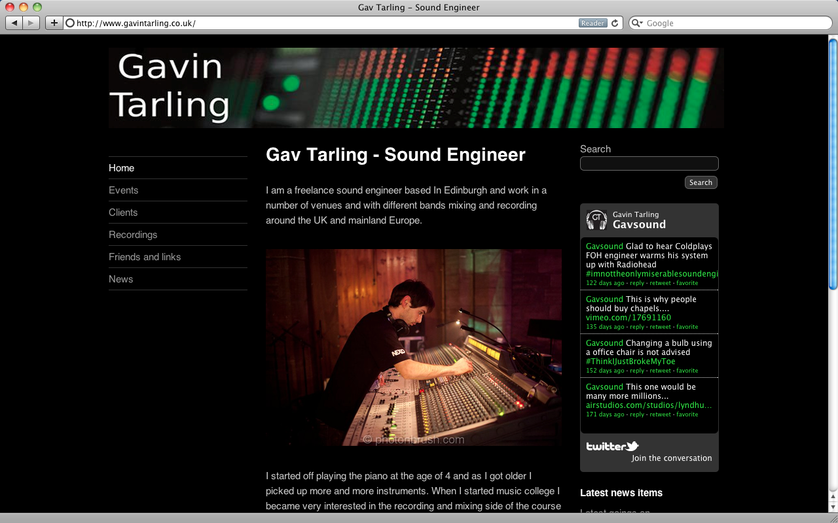Focus the website Search text box
The image size is (838, 523).
(x=649, y=163)
